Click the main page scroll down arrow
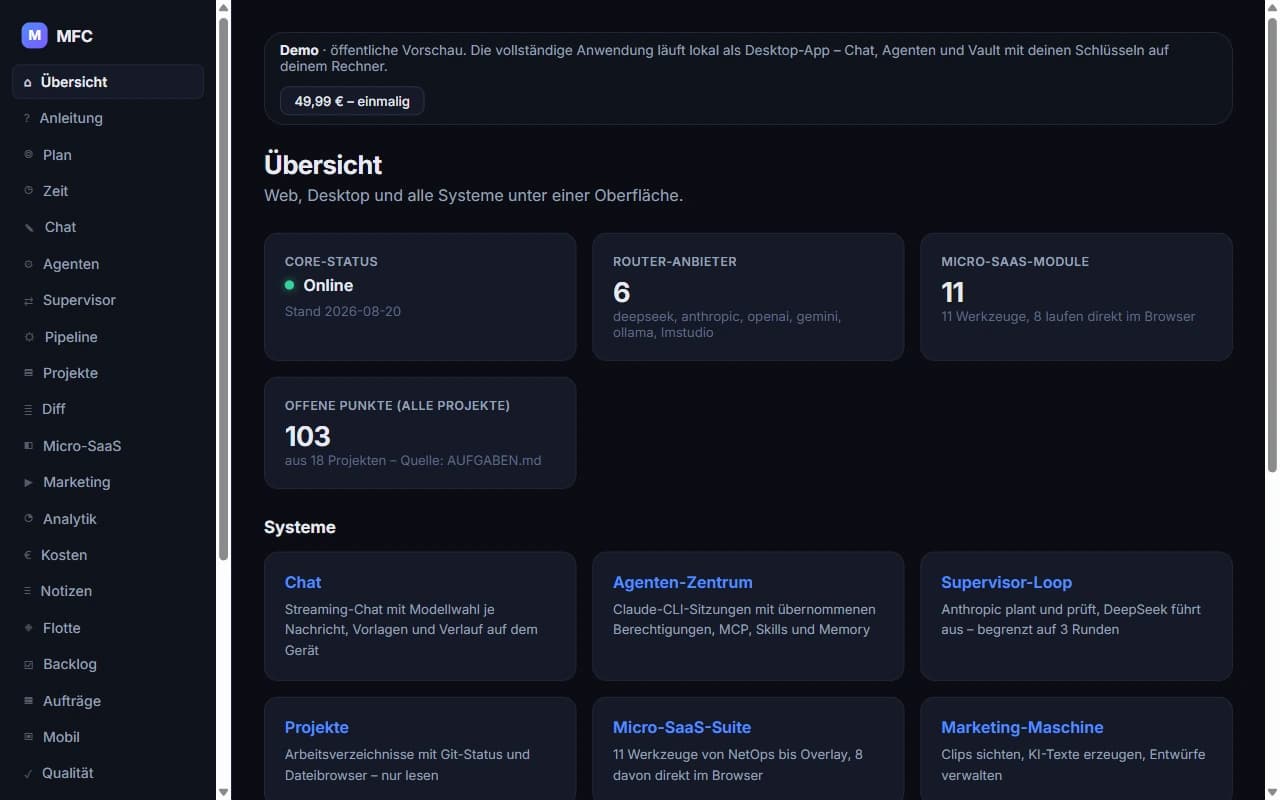This screenshot has height=800, width=1280. point(1273,792)
